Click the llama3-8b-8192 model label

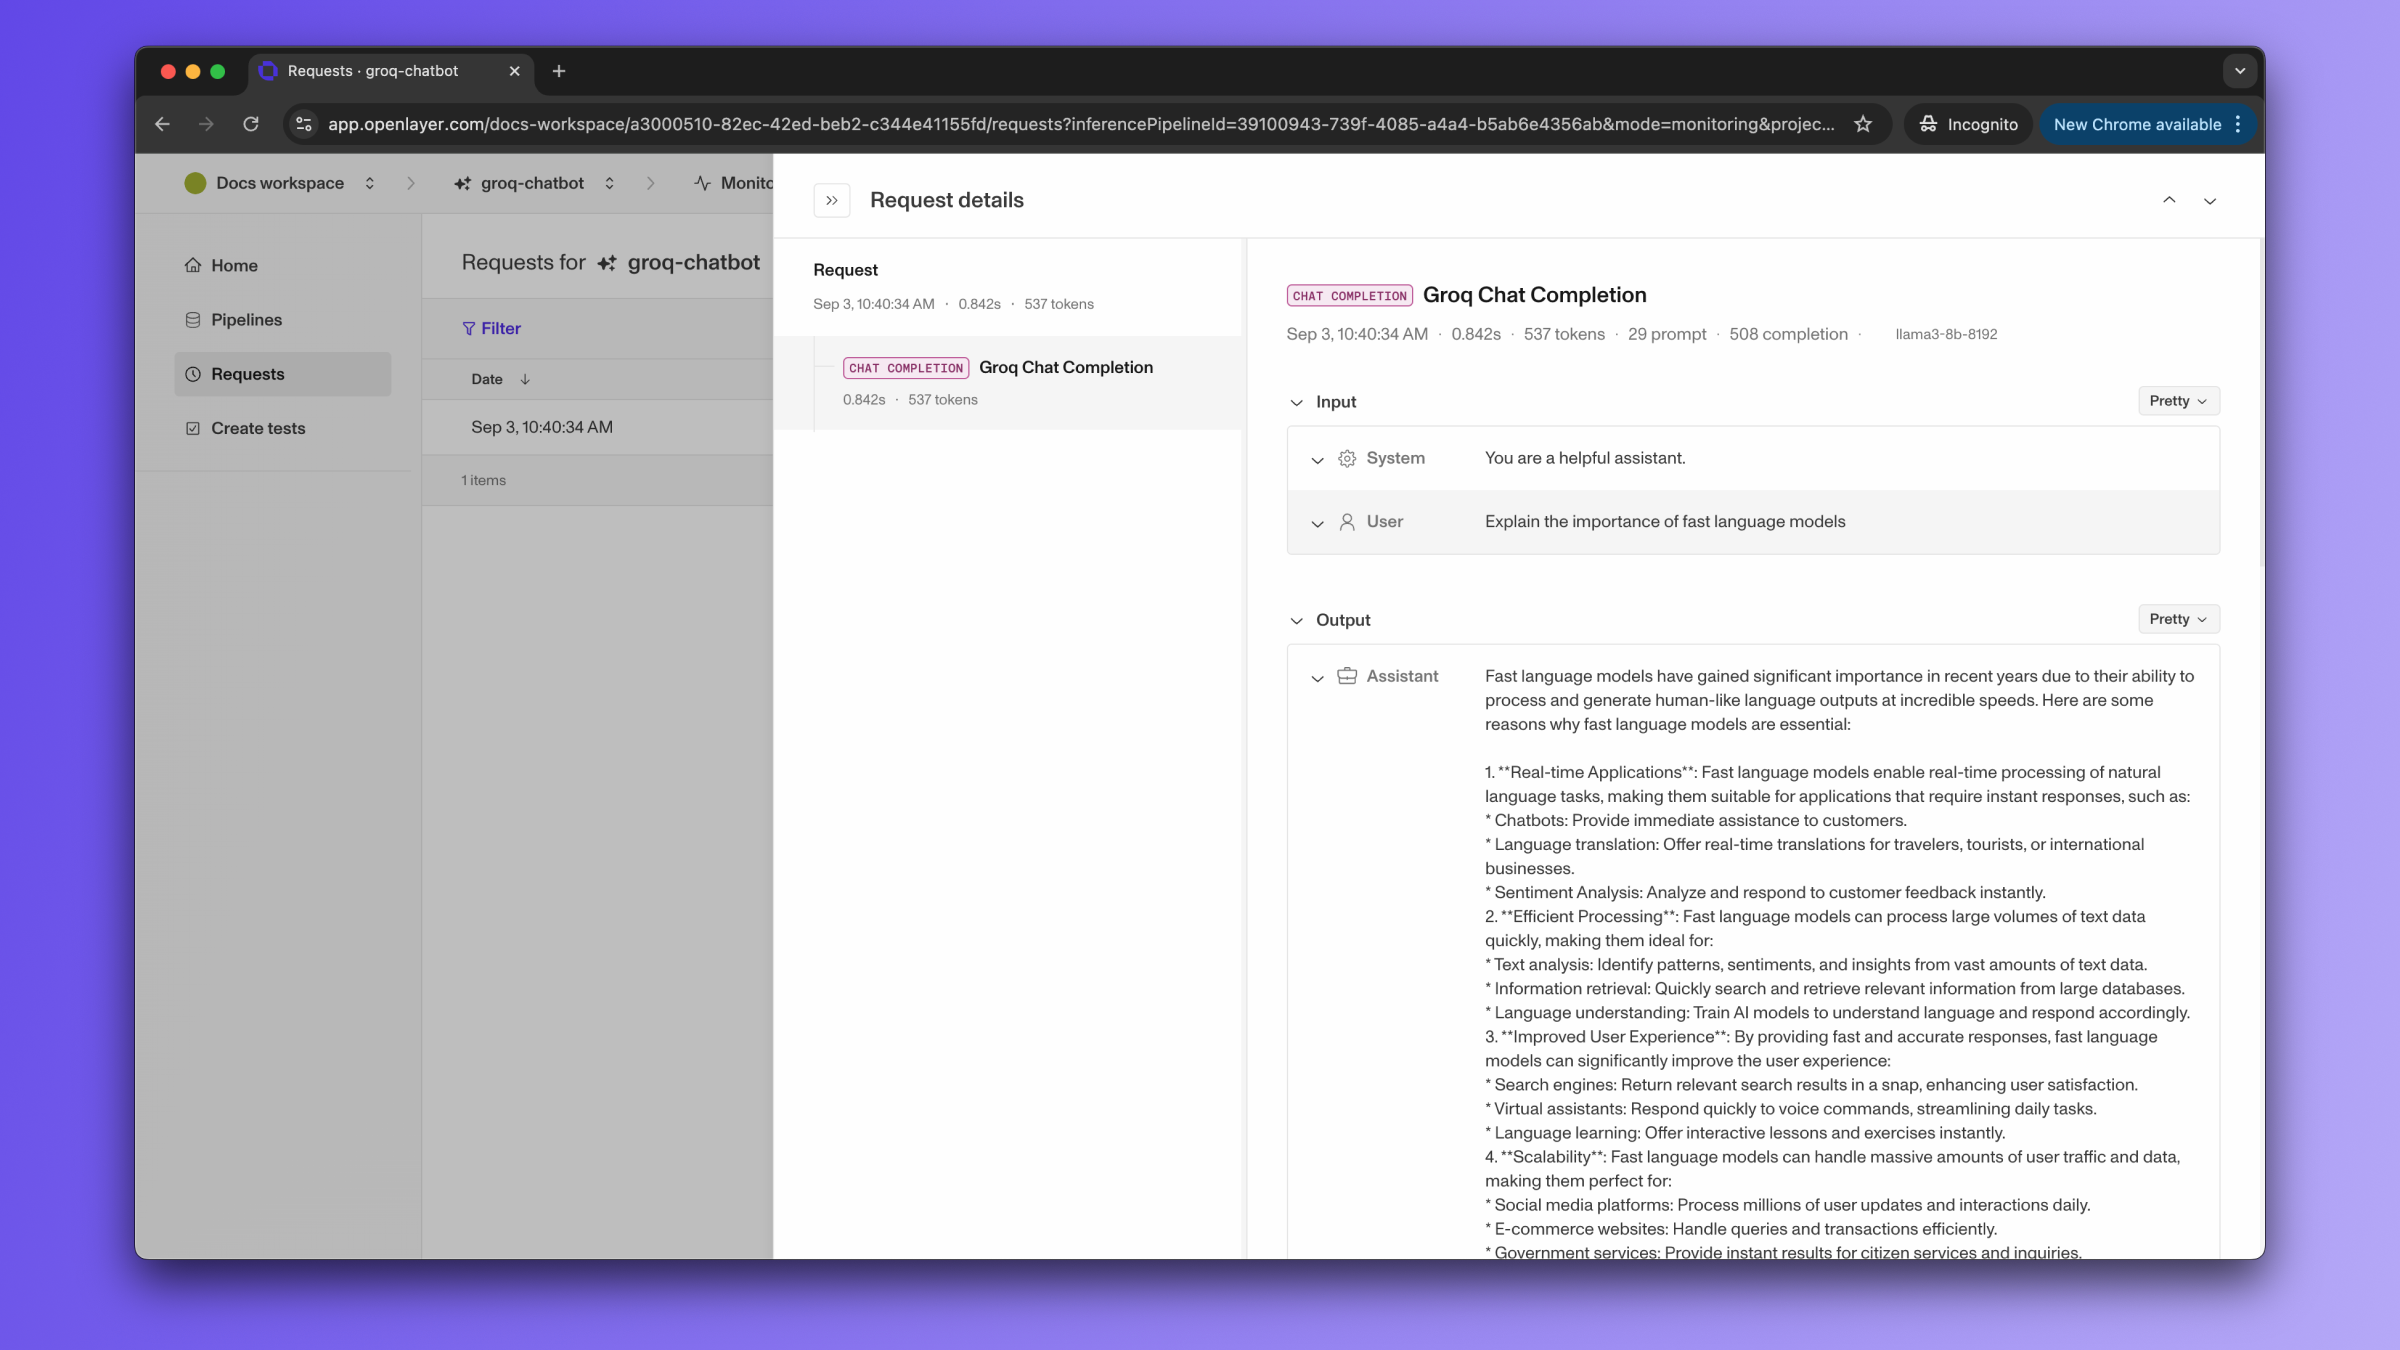[x=1945, y=334]
